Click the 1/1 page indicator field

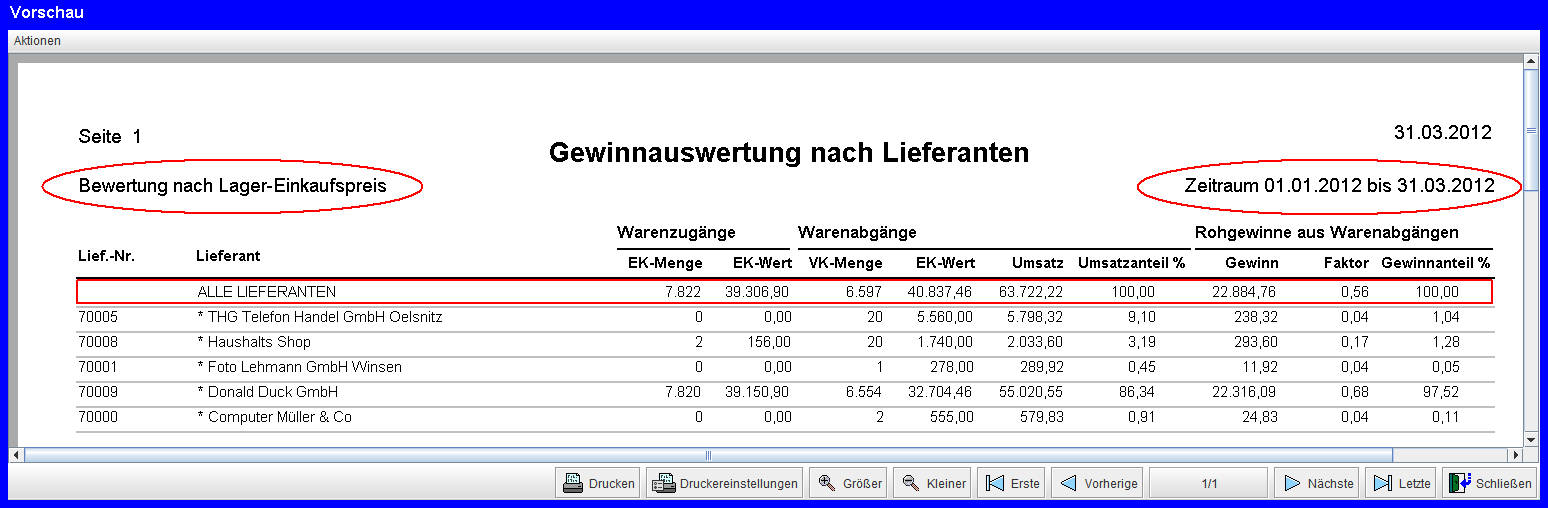coord(1208,483)
